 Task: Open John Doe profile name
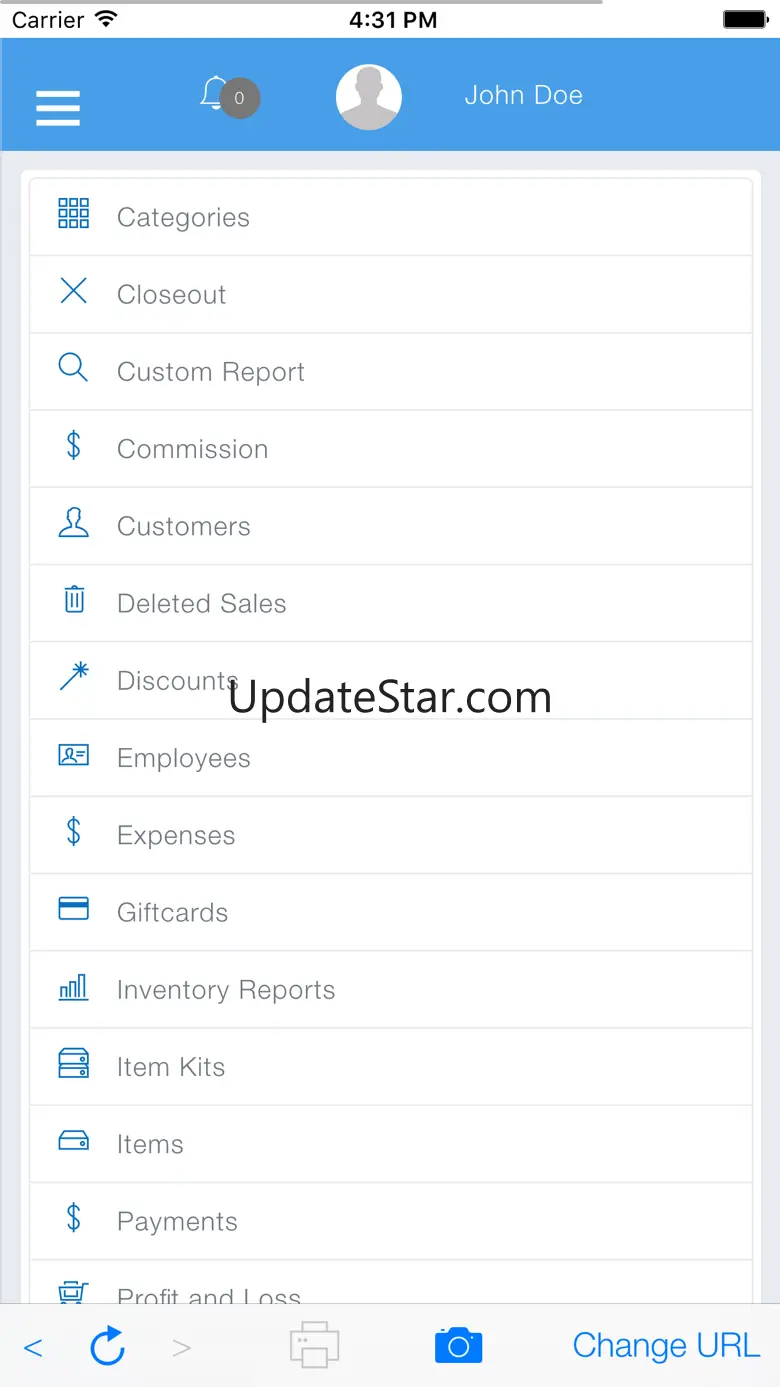pyautogui.click(x=523, y=95)
